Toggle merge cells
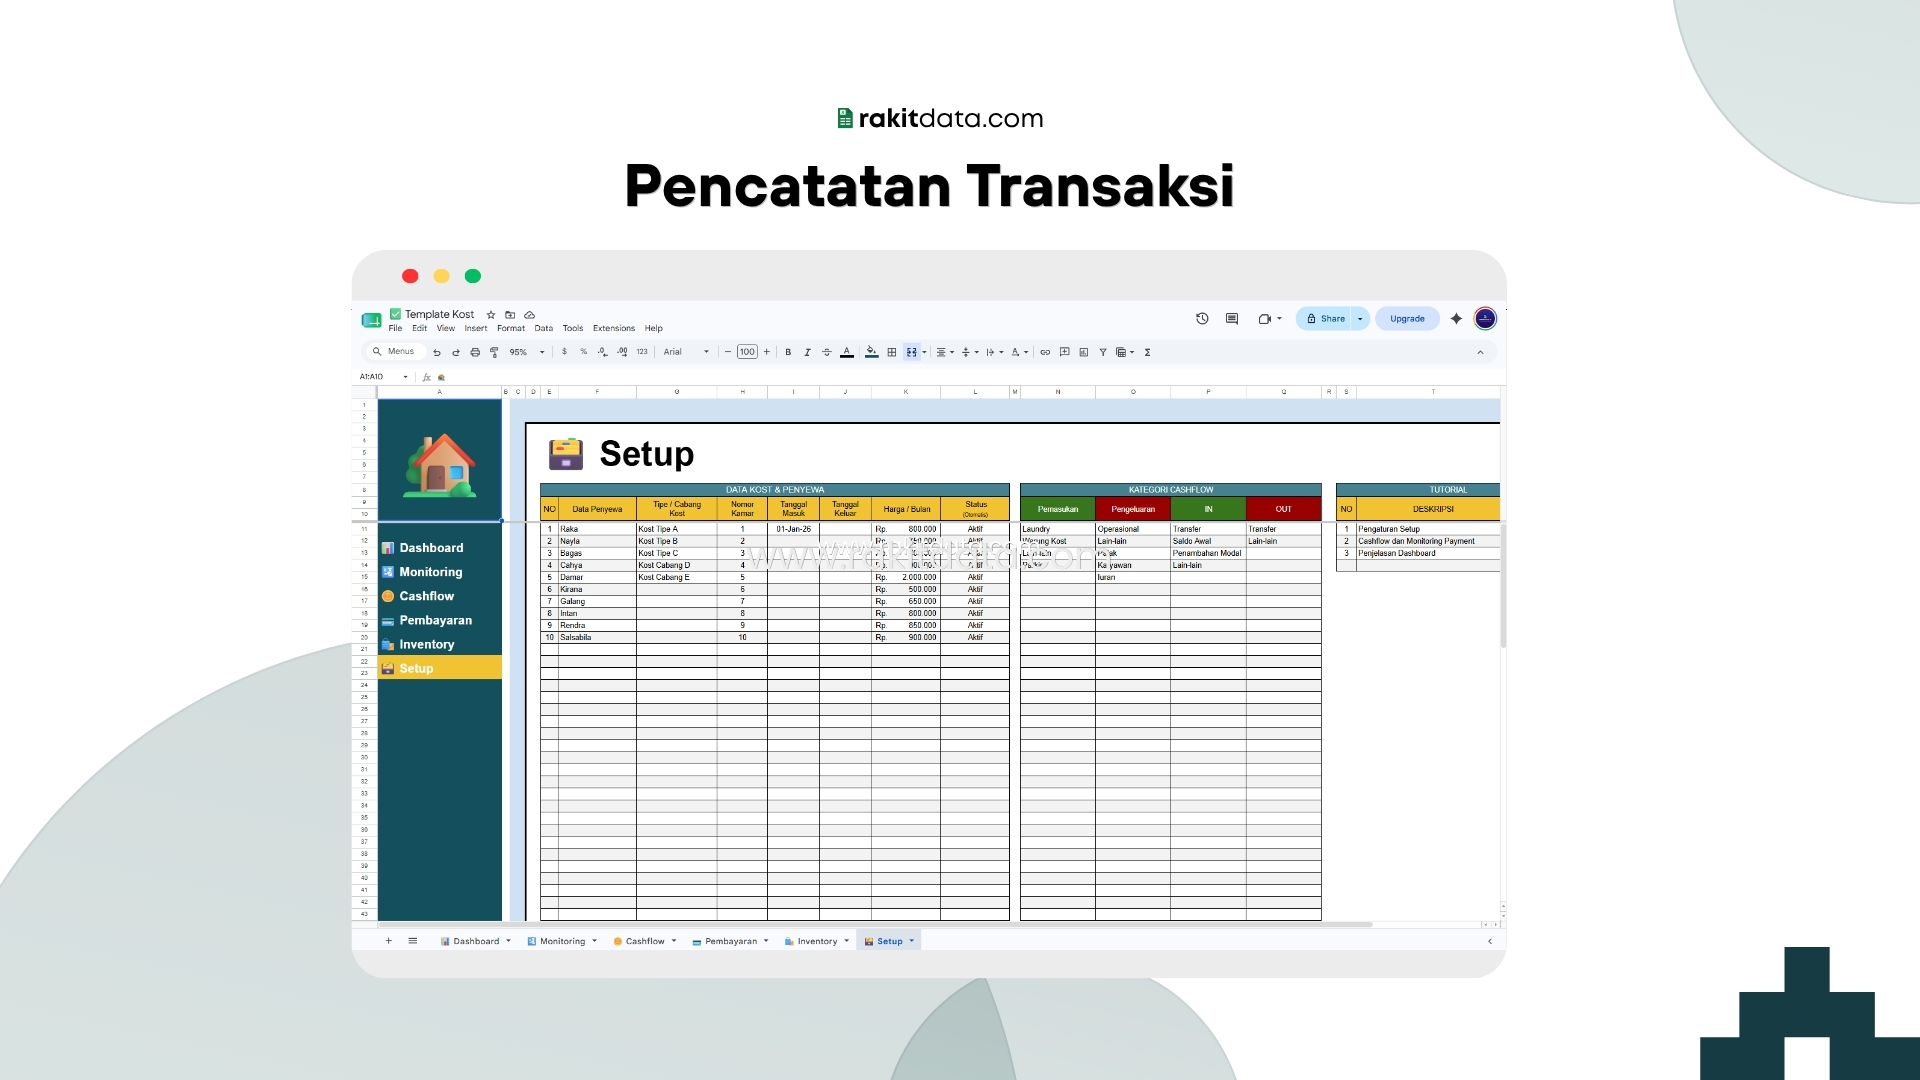This screenshot has width=1920, height=1080. (911, 352)
